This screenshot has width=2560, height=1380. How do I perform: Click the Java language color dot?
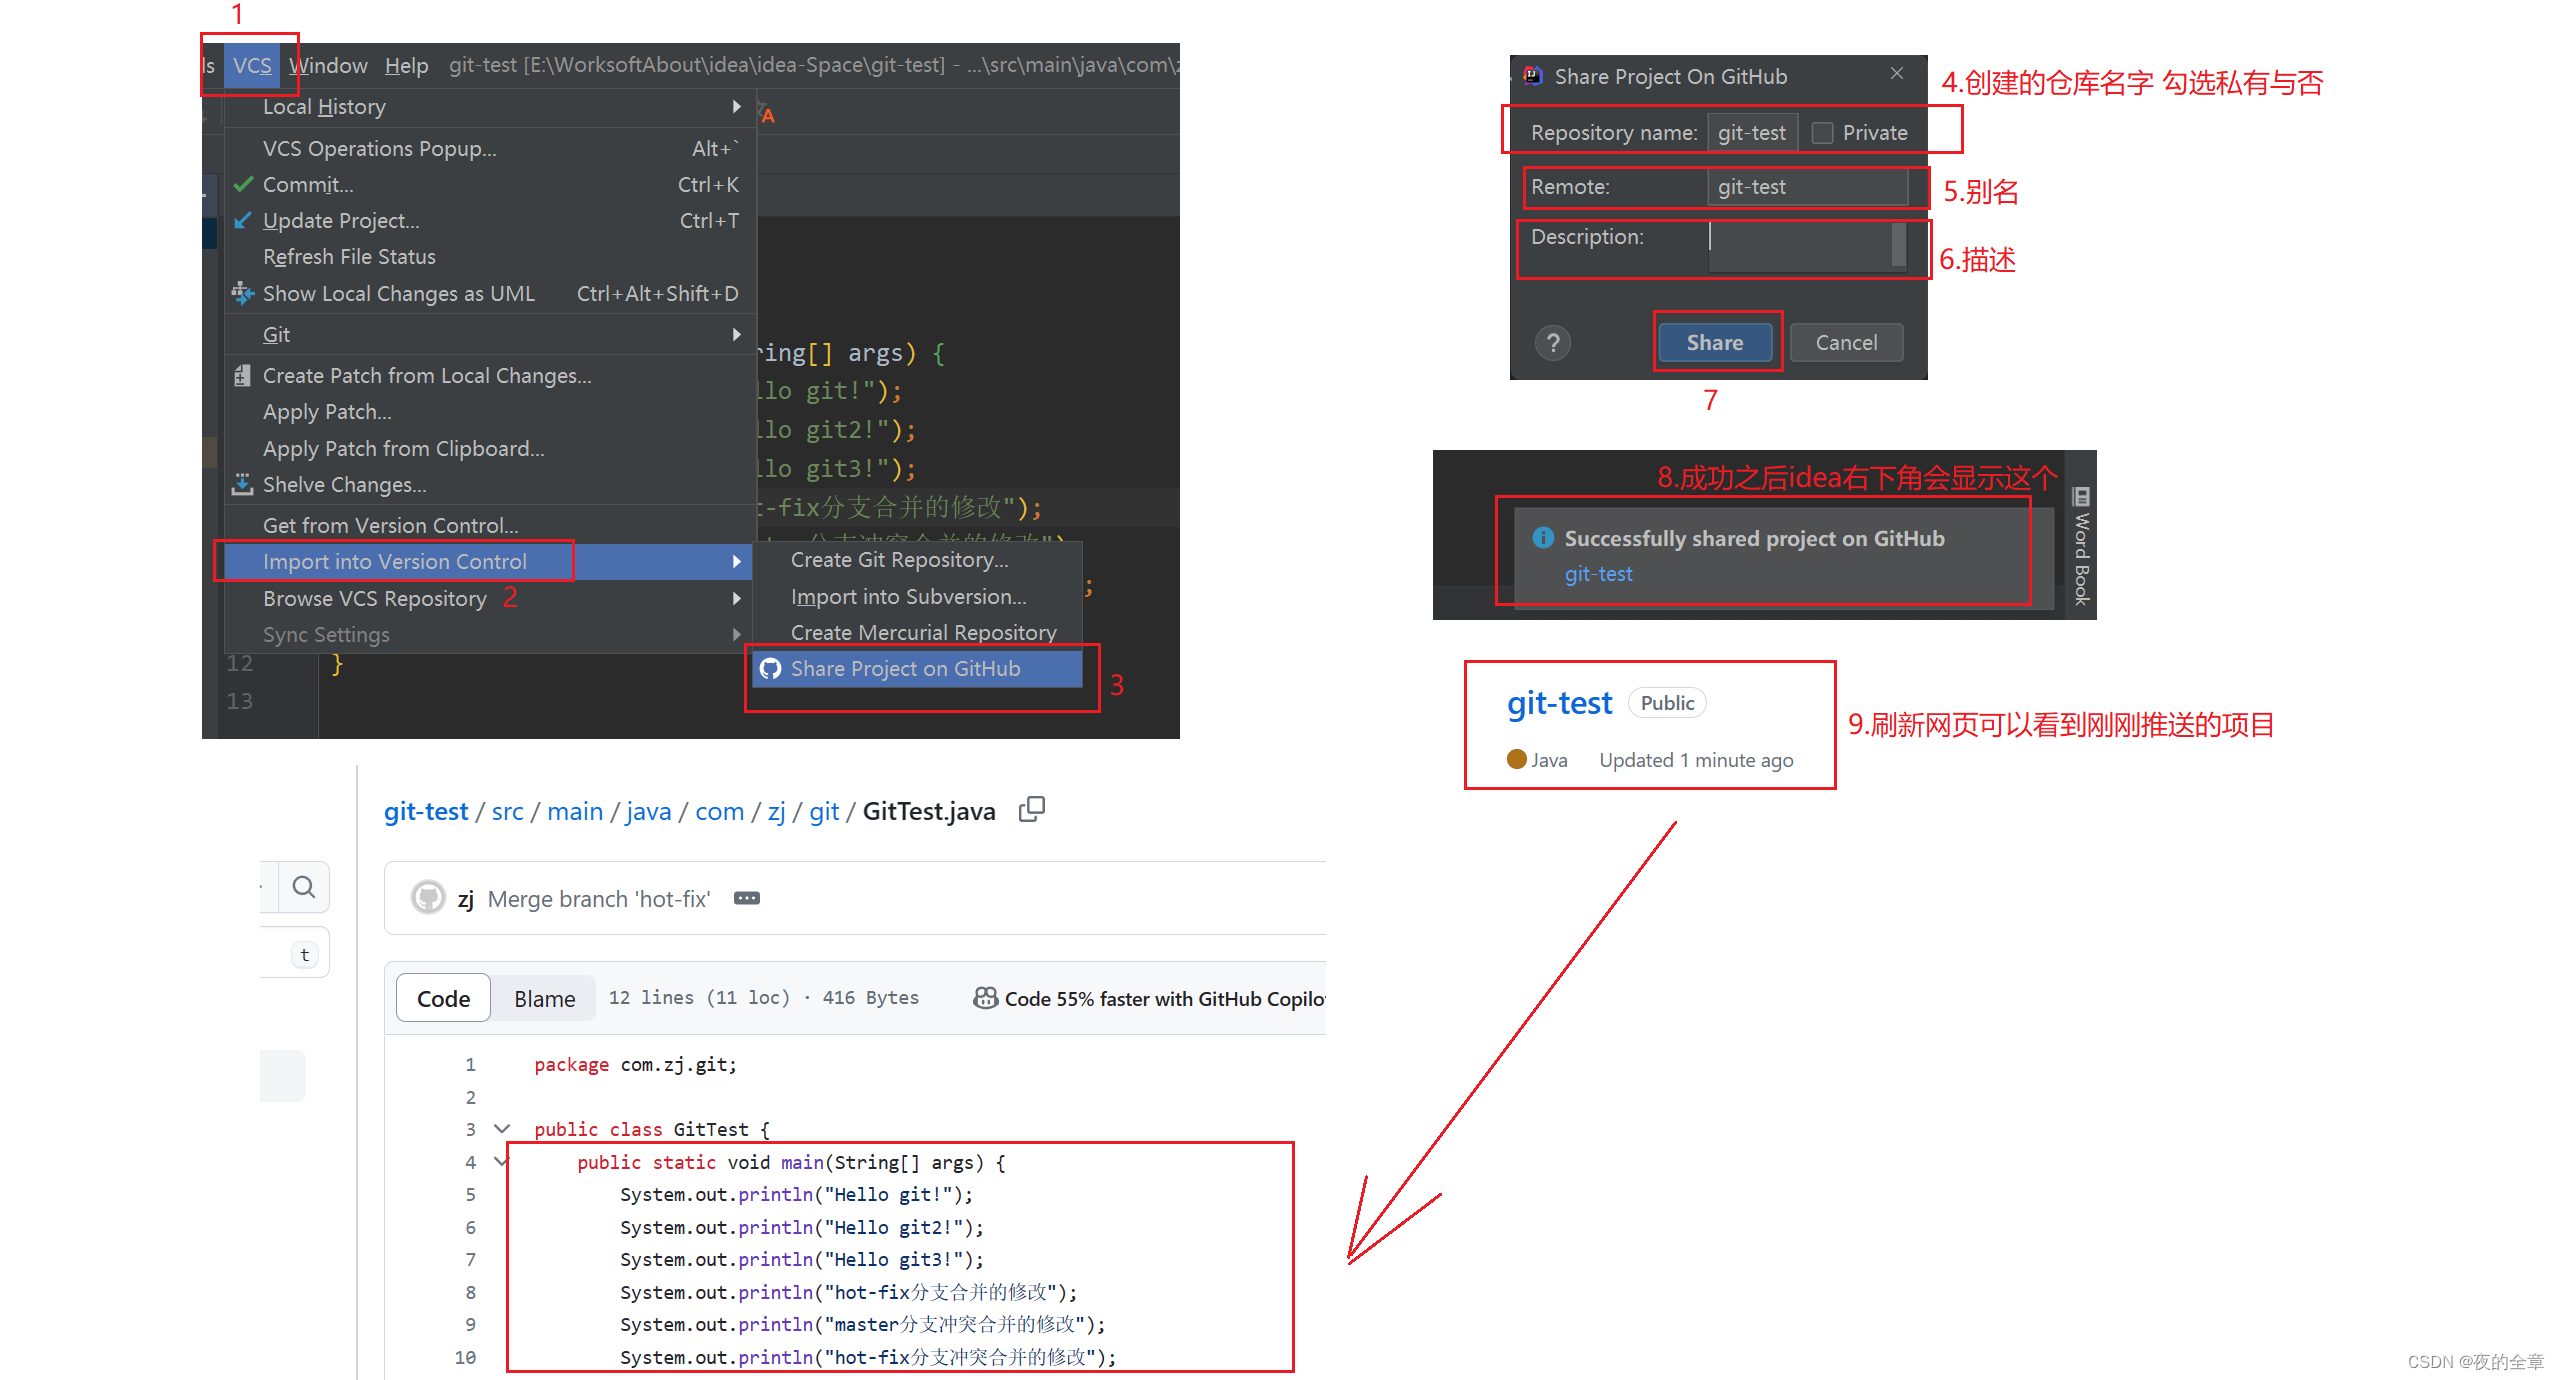1516,759
